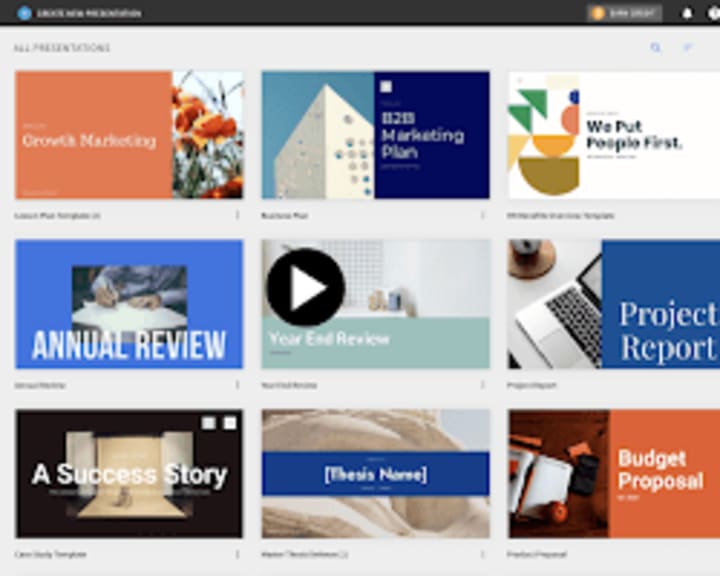The image size is (720, 576).
Task: Open options menu for B2B Marketing Plan
Action: [483, 215]
